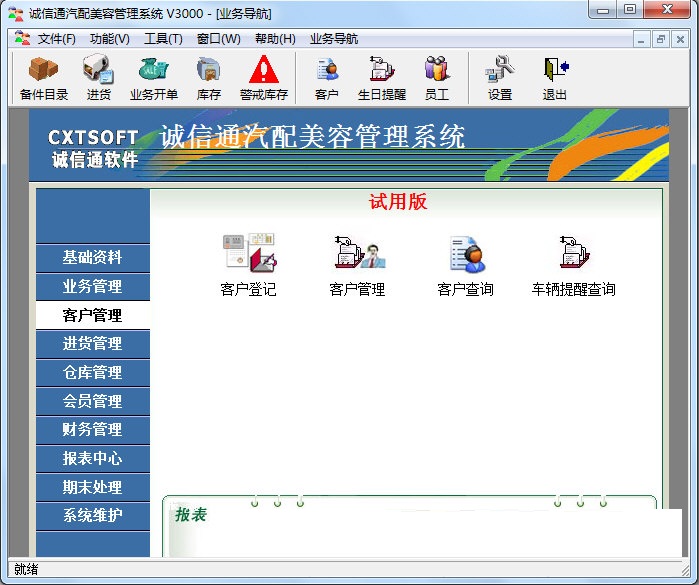Click the 退出 exit toolbar icon

(x=555, y=78)
